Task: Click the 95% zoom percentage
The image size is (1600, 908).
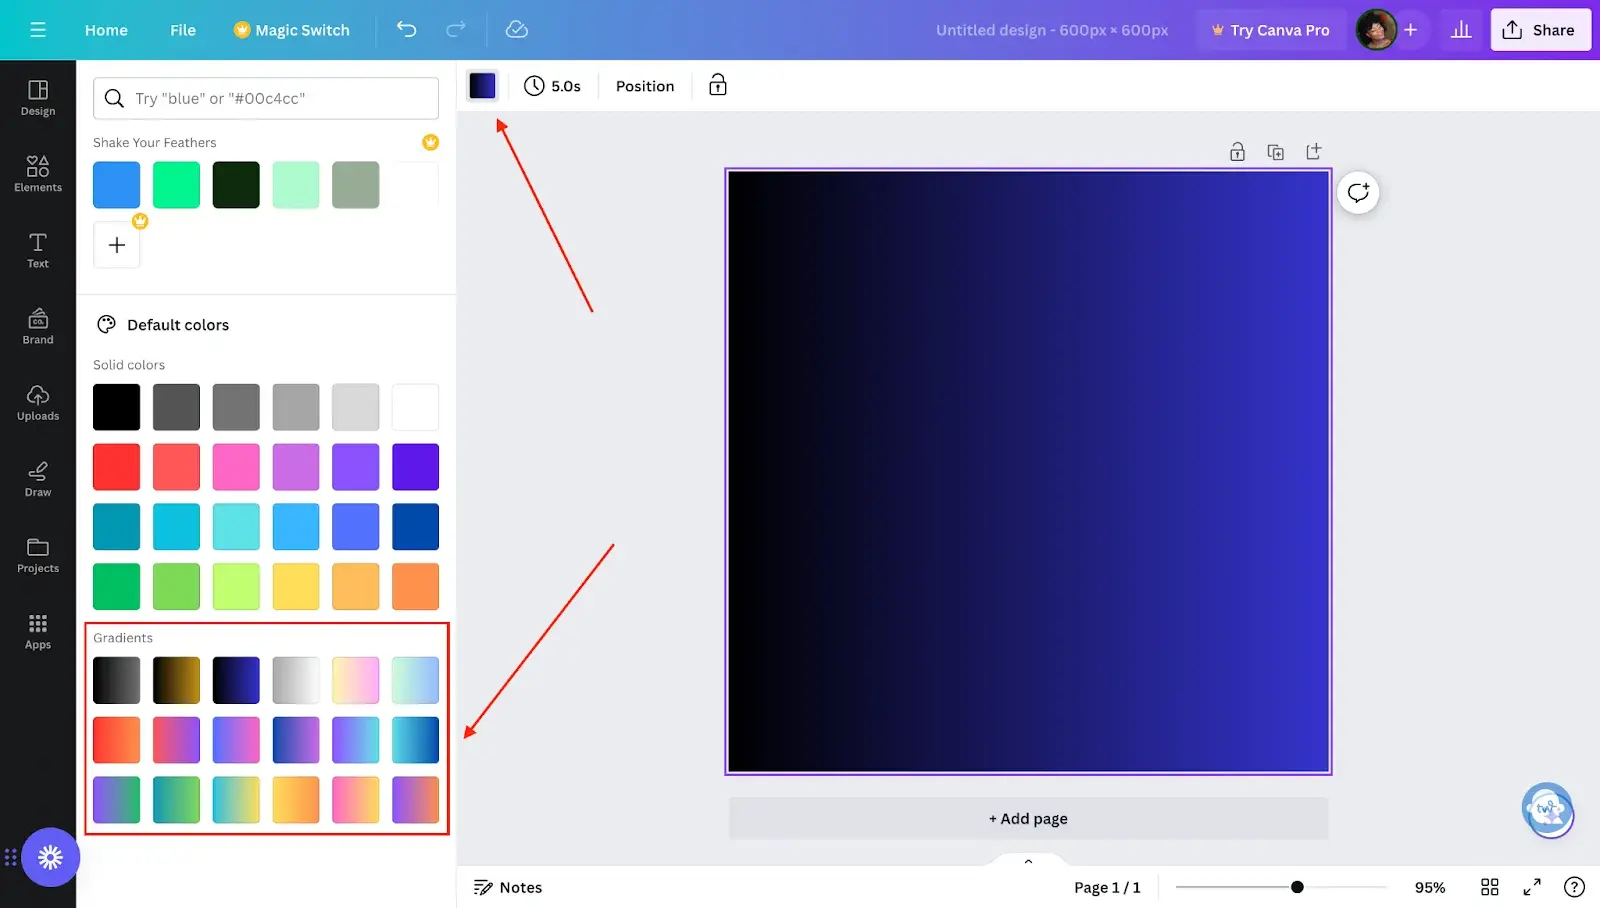Action: 1430,887
